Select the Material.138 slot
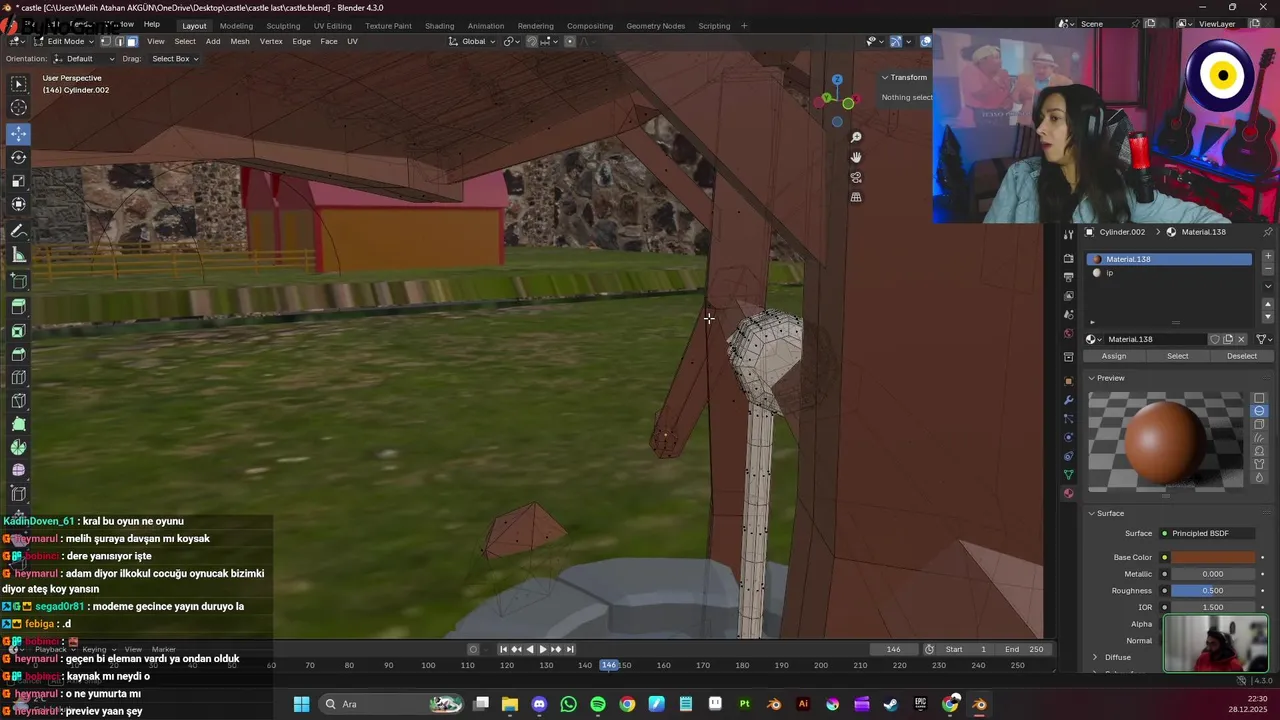Image resolution: width=1280 pixels, height=720 pixels. coord(1169,259)
